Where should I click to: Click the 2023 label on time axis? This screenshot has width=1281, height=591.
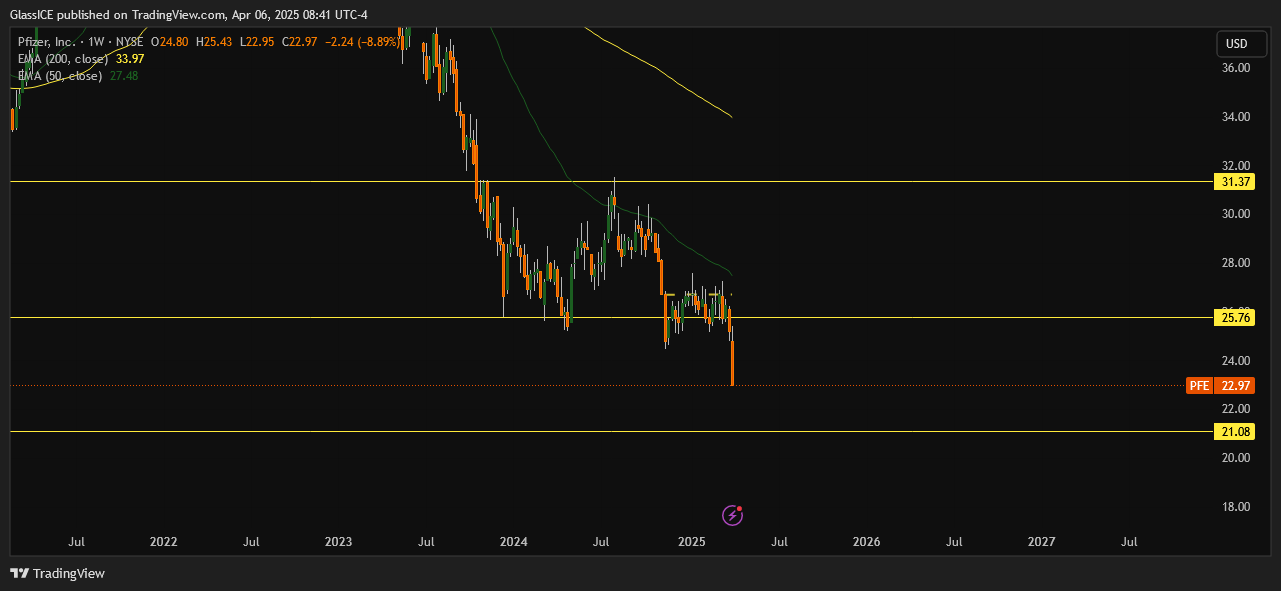click(x=339, y=542)
